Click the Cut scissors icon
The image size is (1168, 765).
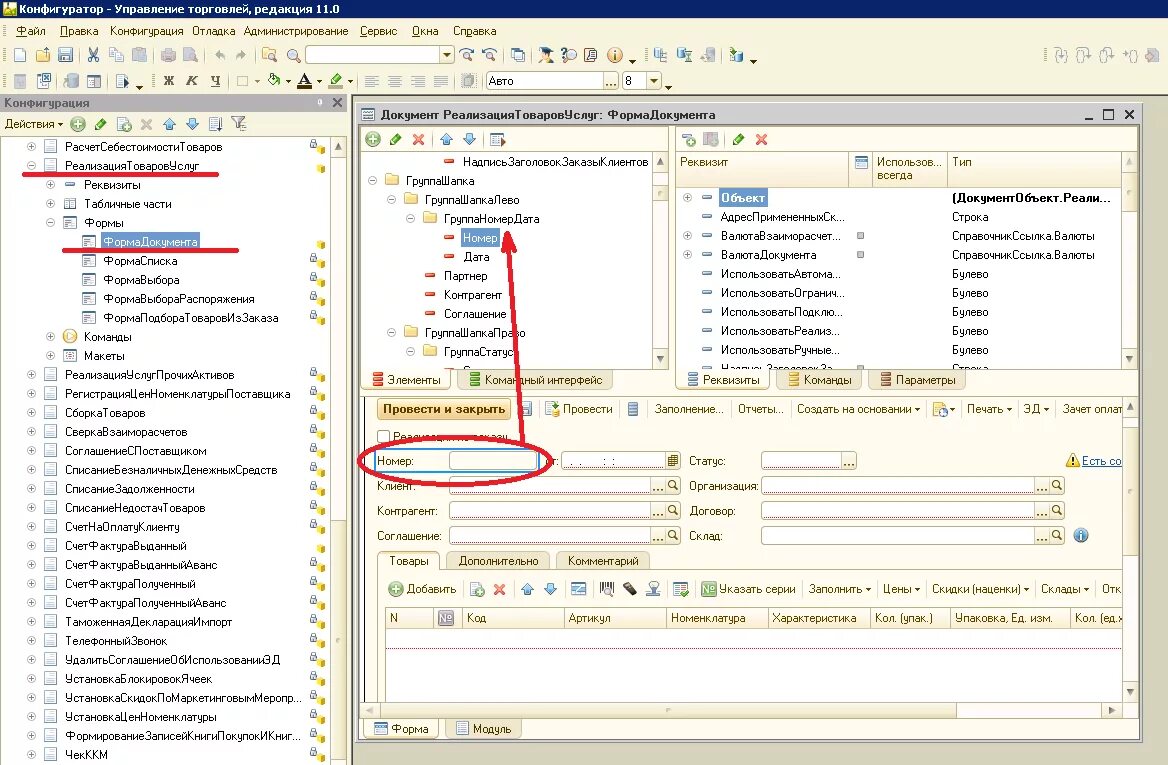(93, 55)
